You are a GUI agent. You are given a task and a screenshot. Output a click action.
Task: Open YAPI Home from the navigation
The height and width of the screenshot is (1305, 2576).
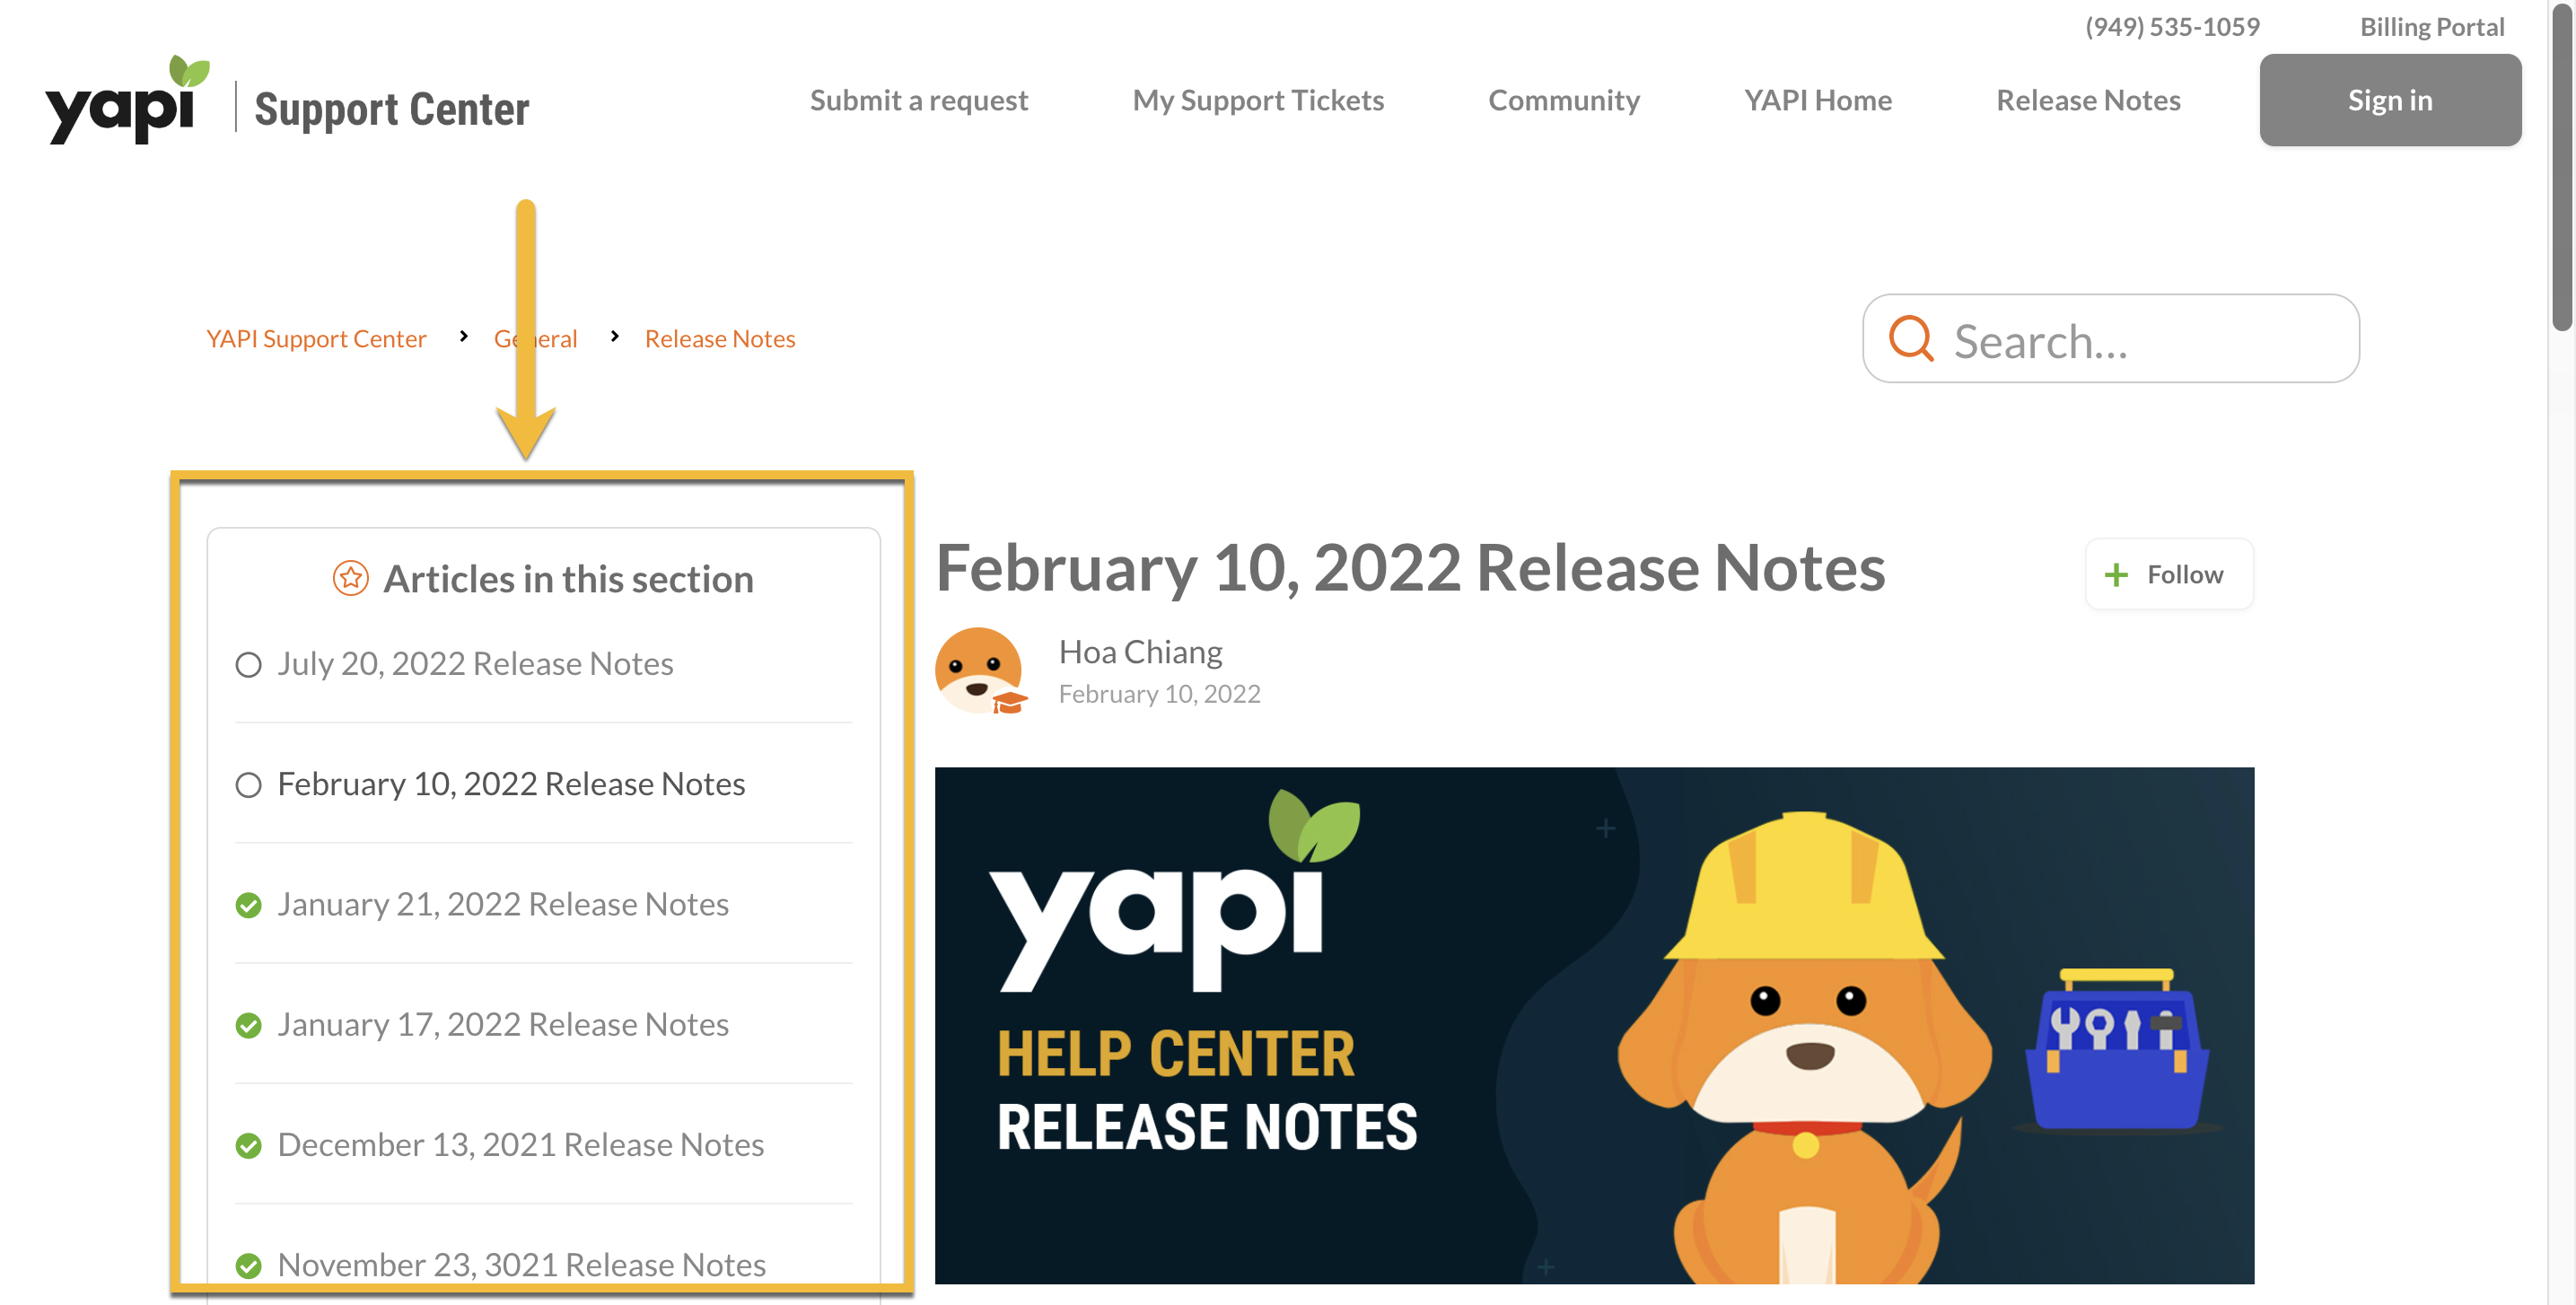coord(1817,100)
